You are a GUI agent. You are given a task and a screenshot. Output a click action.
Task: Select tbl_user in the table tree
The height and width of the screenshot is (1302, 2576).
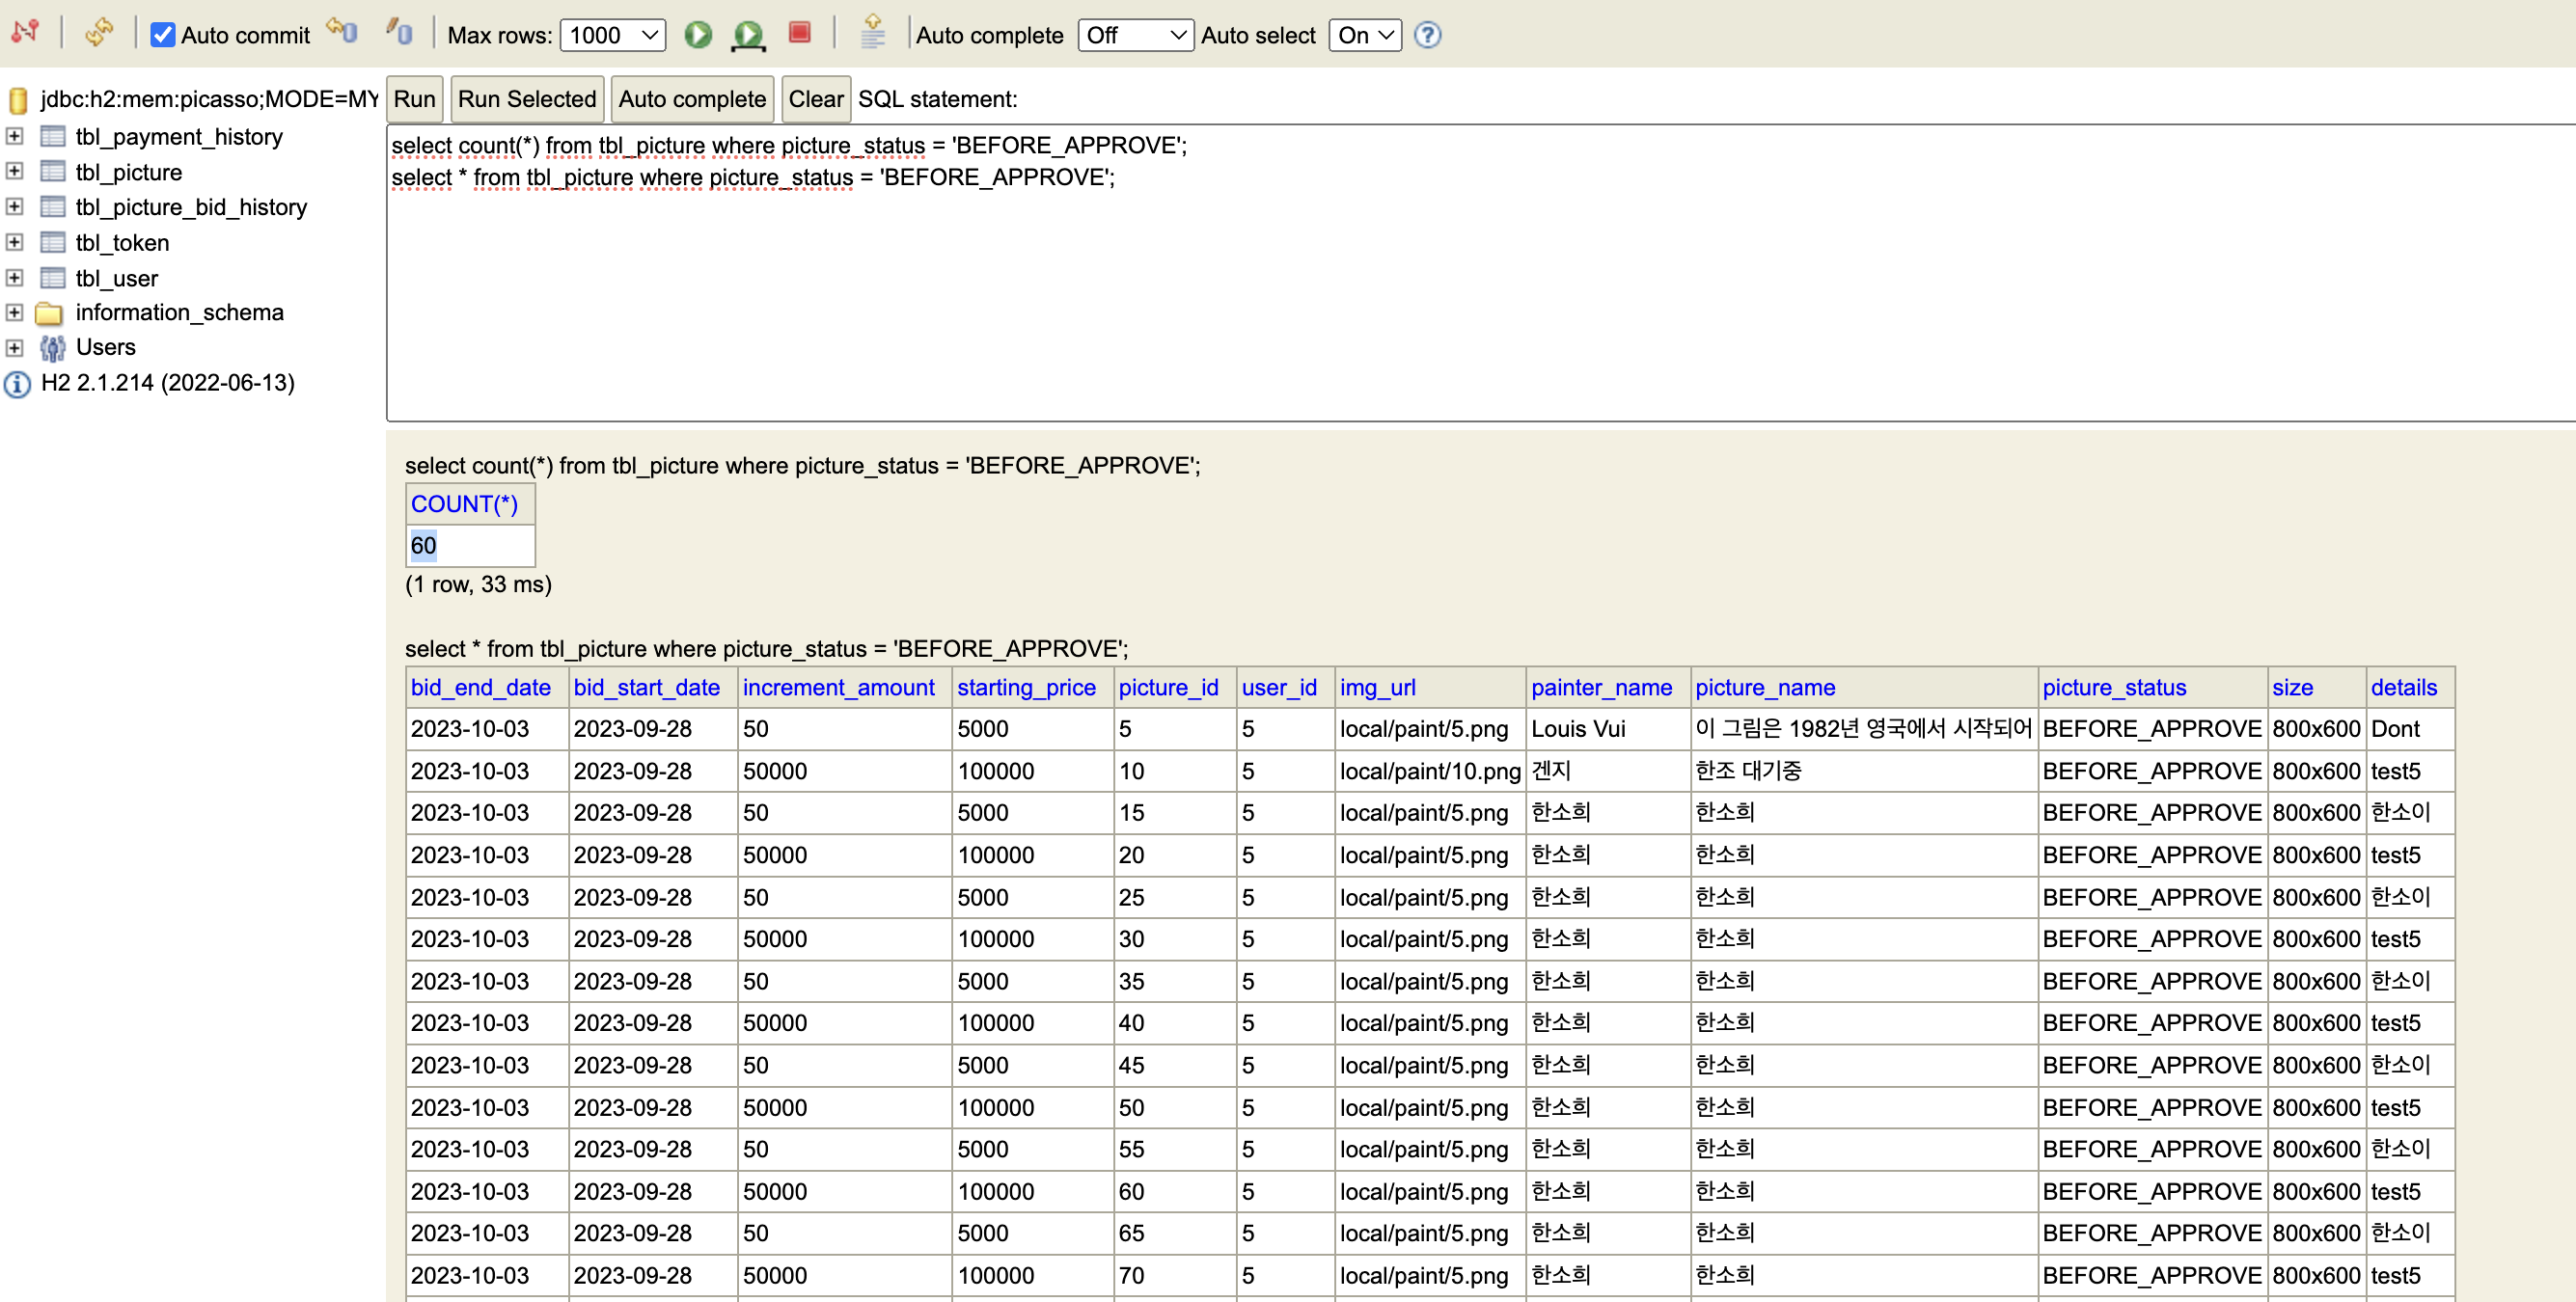point(116,278)
